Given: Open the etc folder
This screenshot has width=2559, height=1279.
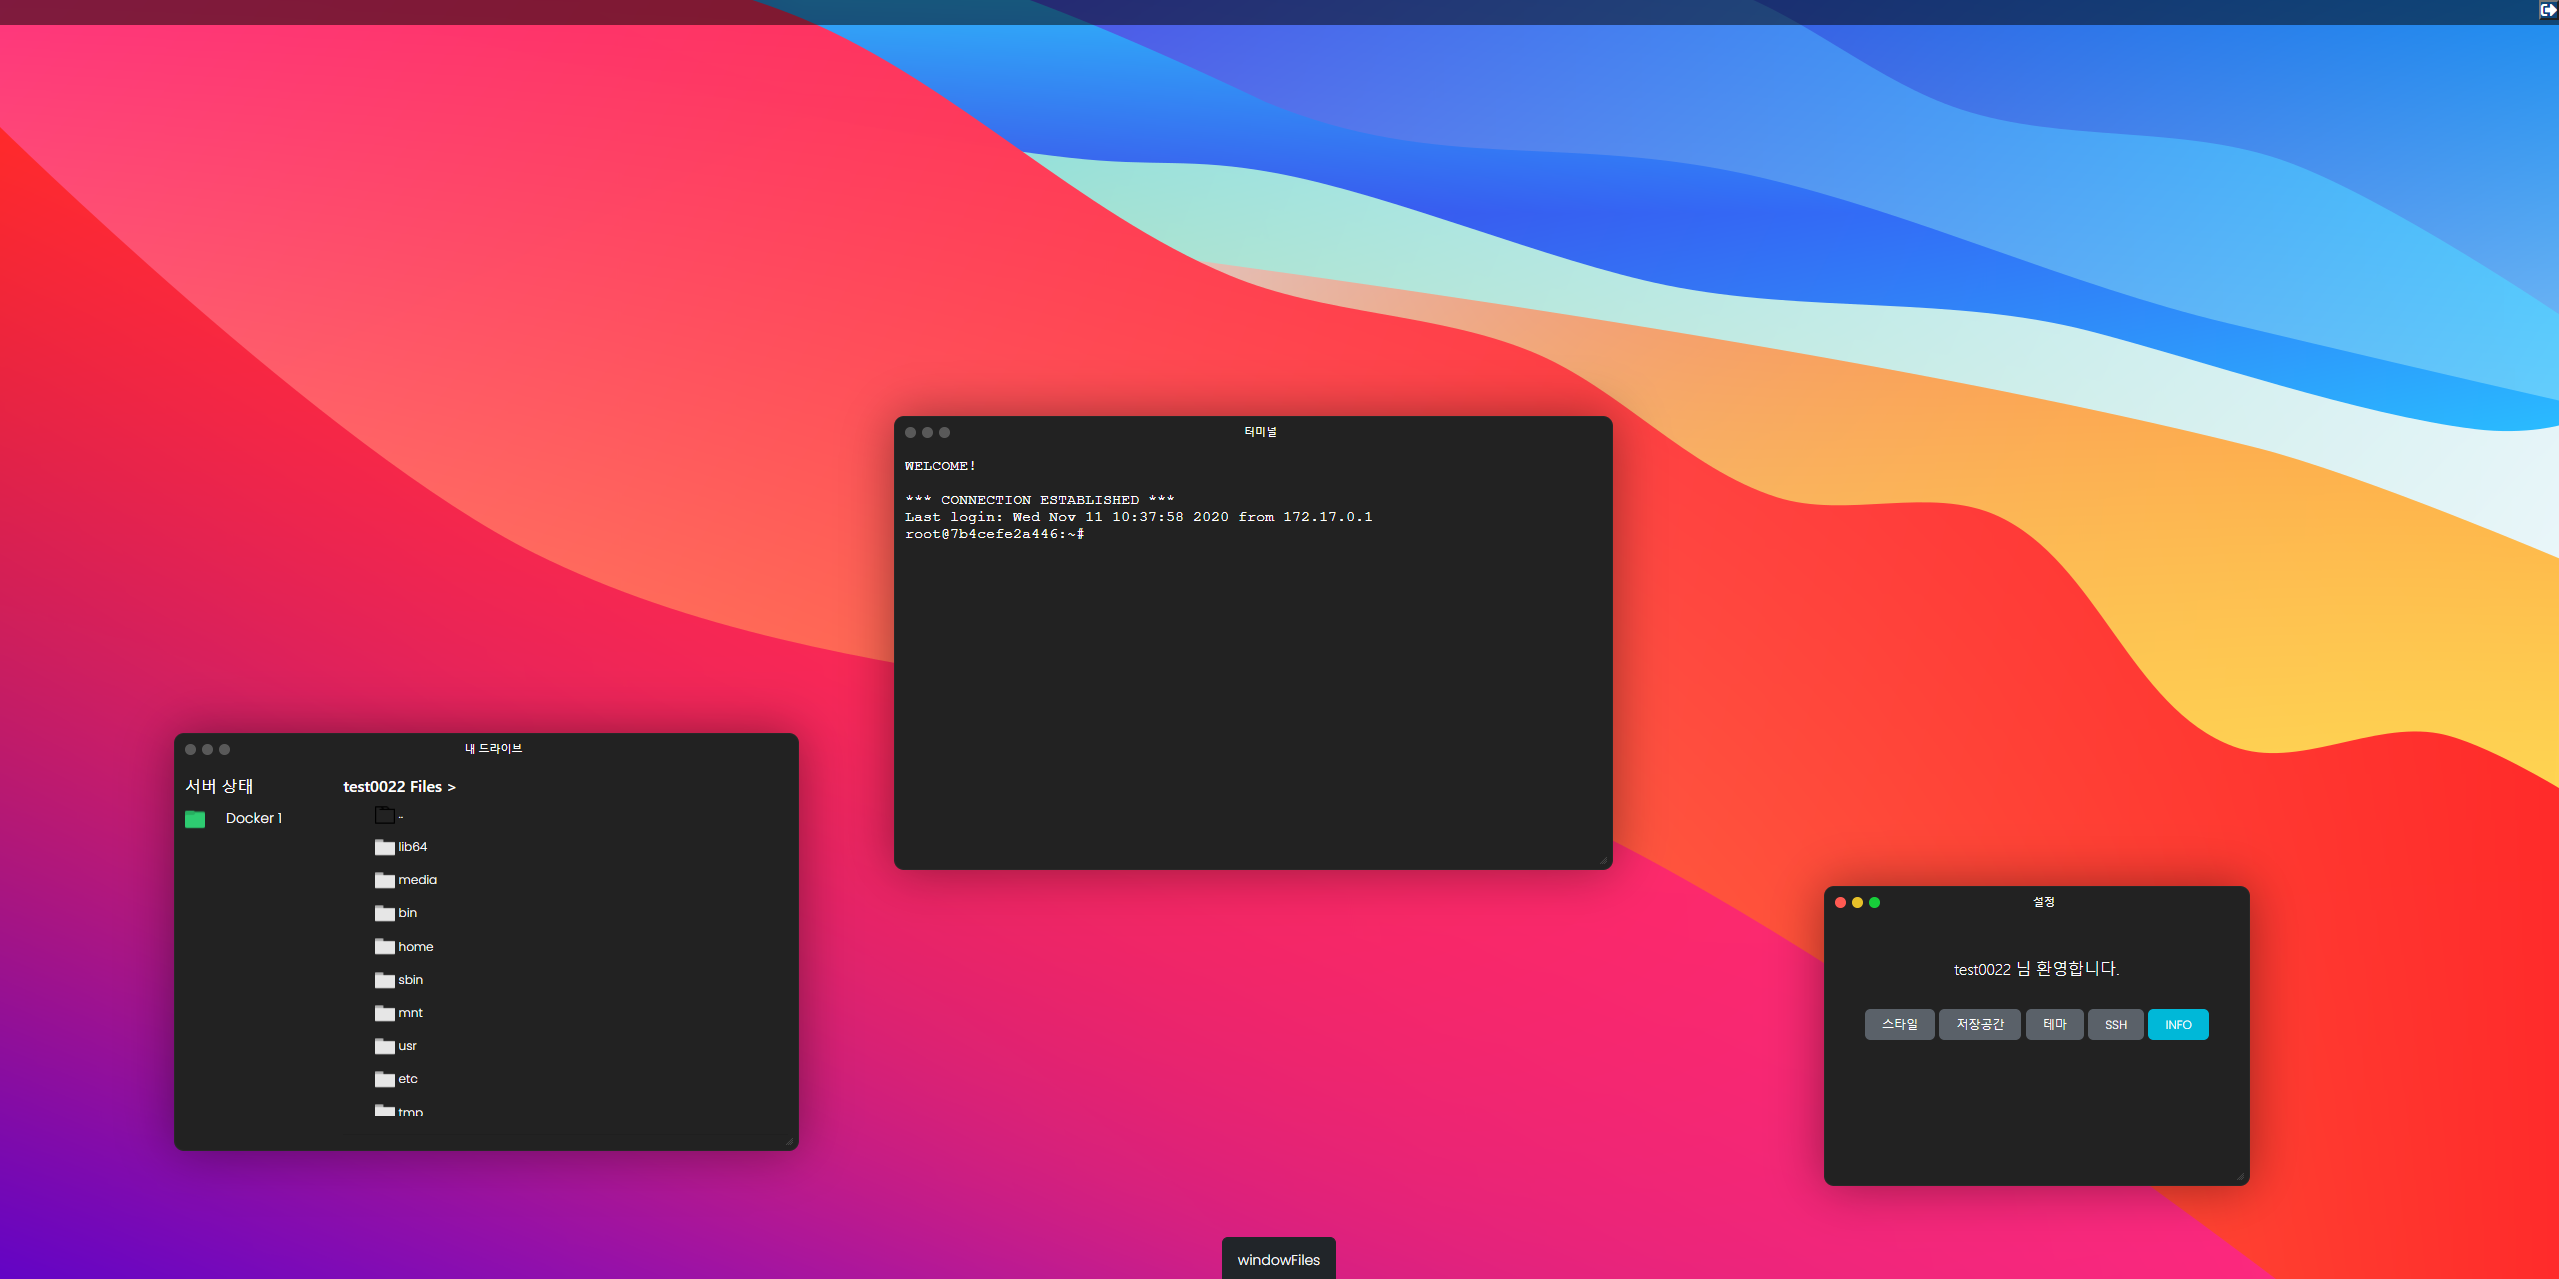Looking at the screenshot, I should click(397, 1079).
